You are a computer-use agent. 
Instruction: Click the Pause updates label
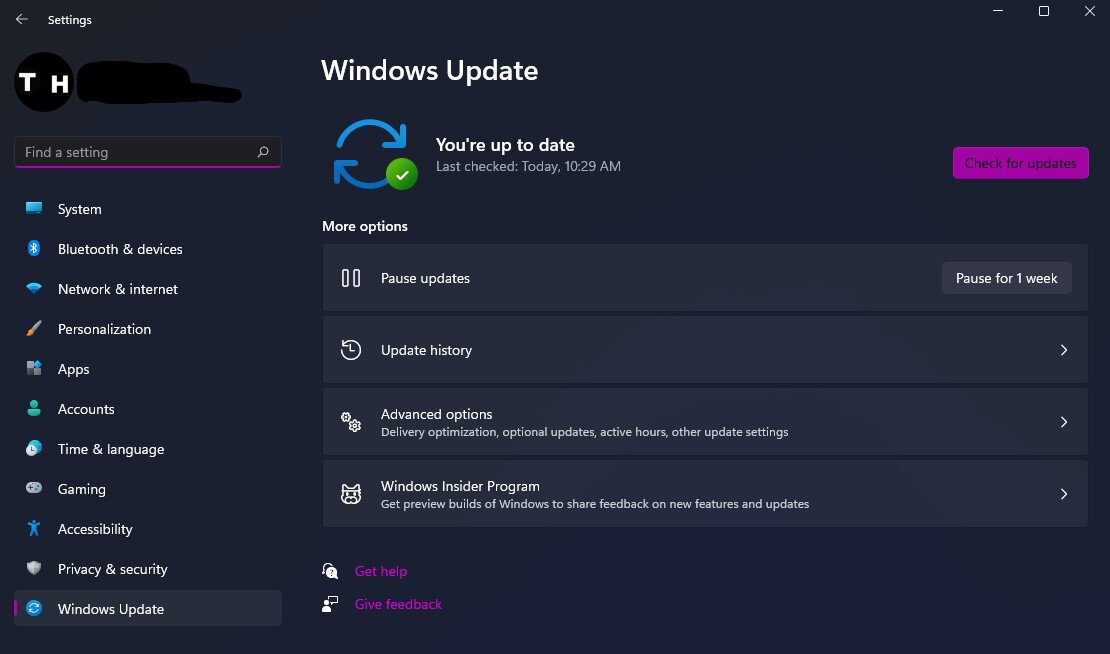tap(425, 278)
